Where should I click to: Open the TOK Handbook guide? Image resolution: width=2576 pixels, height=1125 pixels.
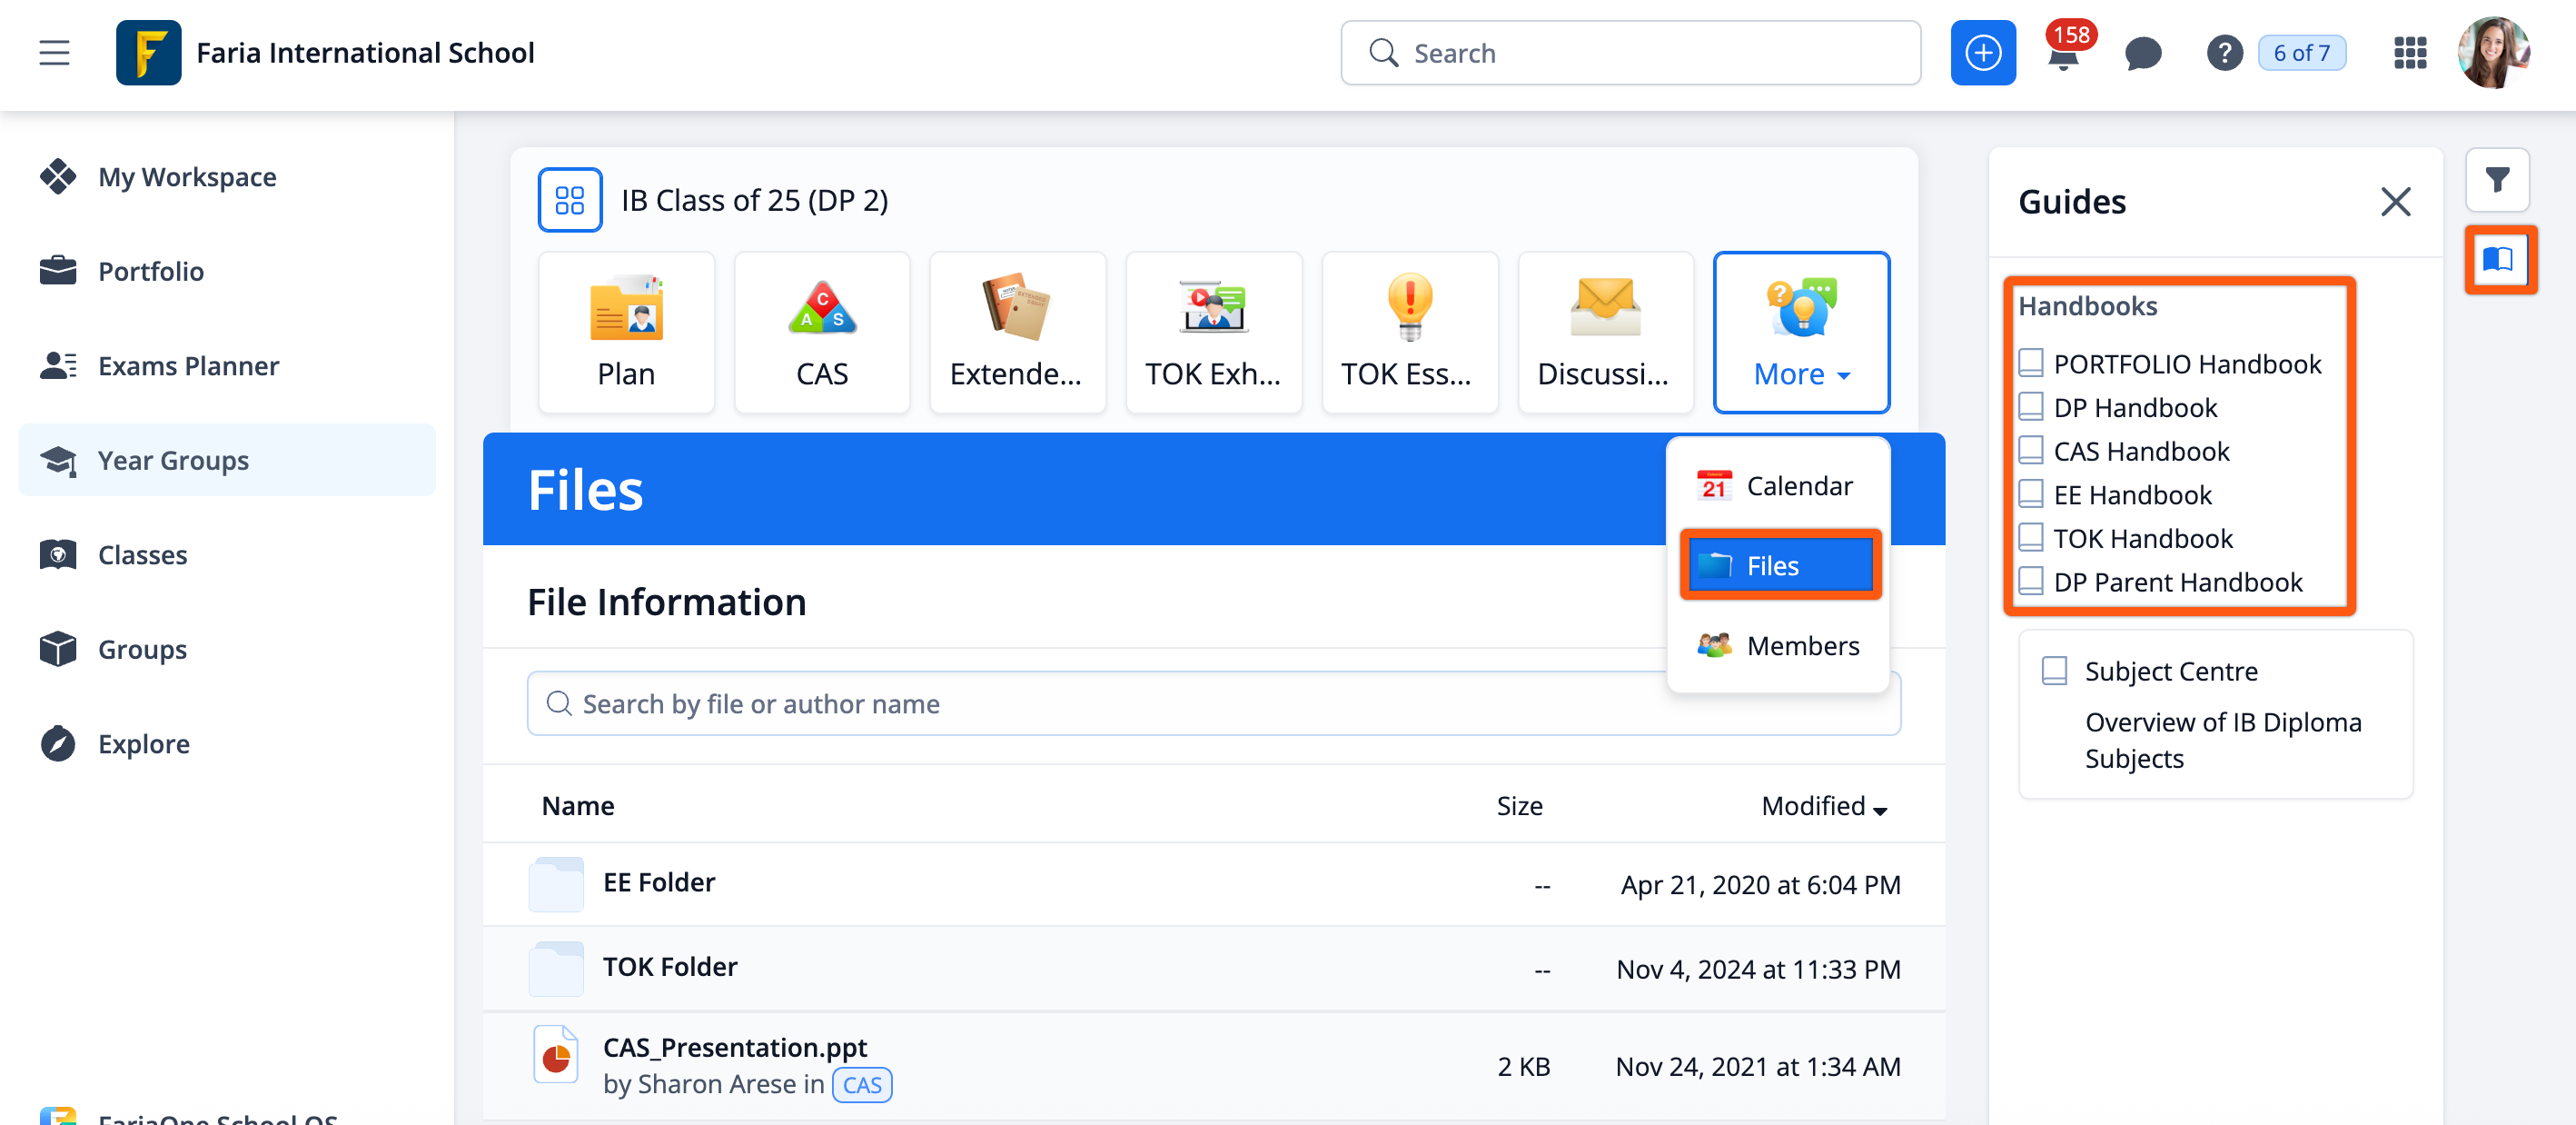(2142, 538)
